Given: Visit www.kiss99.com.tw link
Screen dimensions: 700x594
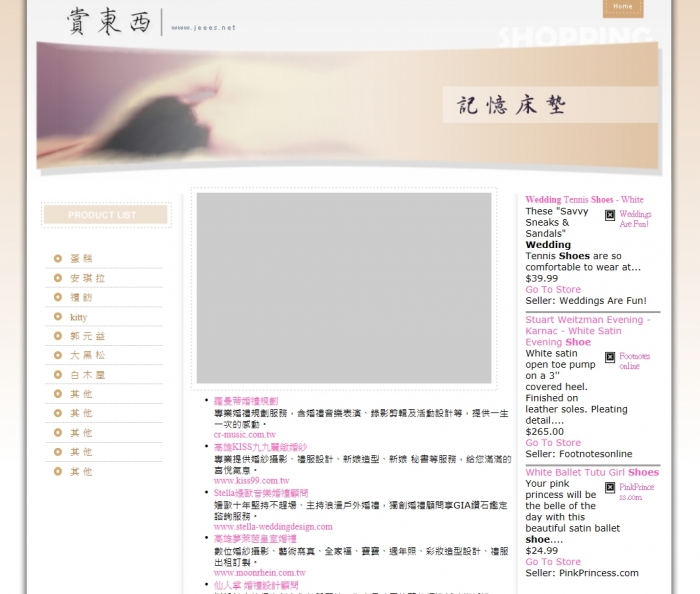Looking at the screenshot, I should pos(251,481).
